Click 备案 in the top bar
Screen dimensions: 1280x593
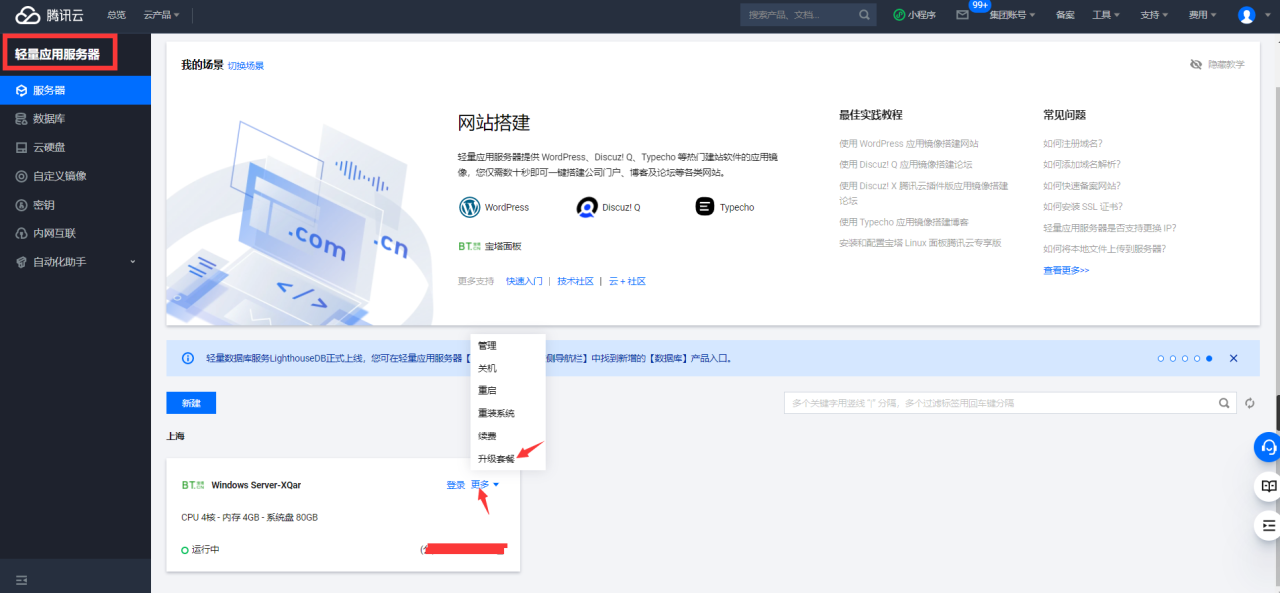[x=1065, y=15]
